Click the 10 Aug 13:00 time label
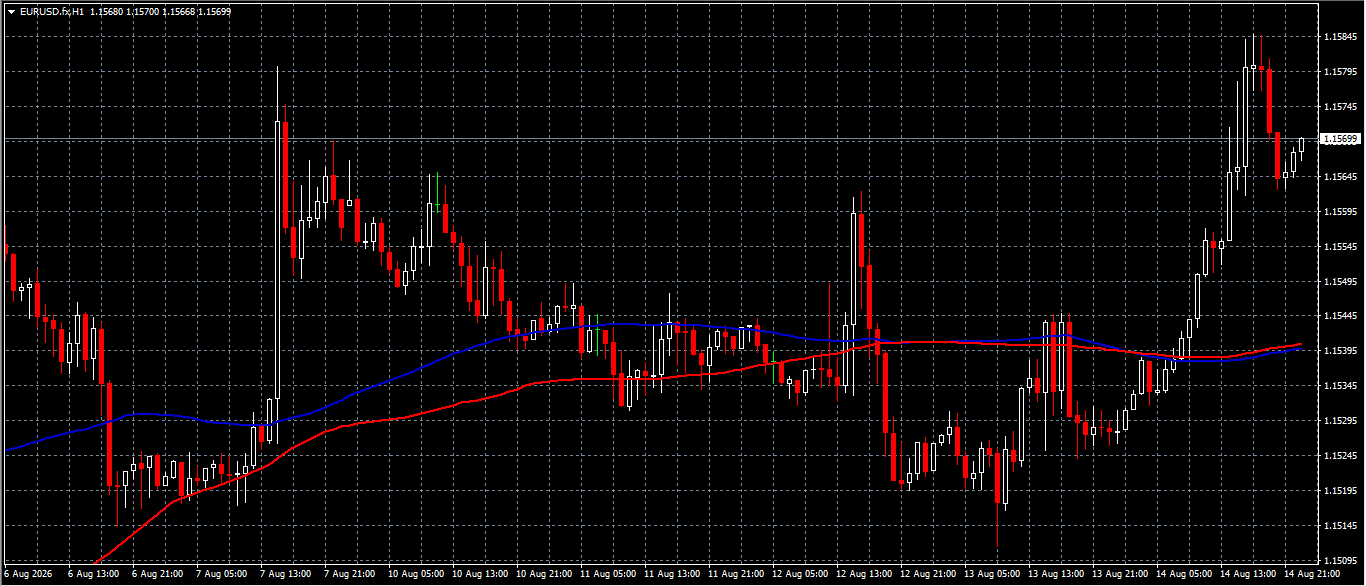This screenshot has height=586, width=1366. coord(479,575)
